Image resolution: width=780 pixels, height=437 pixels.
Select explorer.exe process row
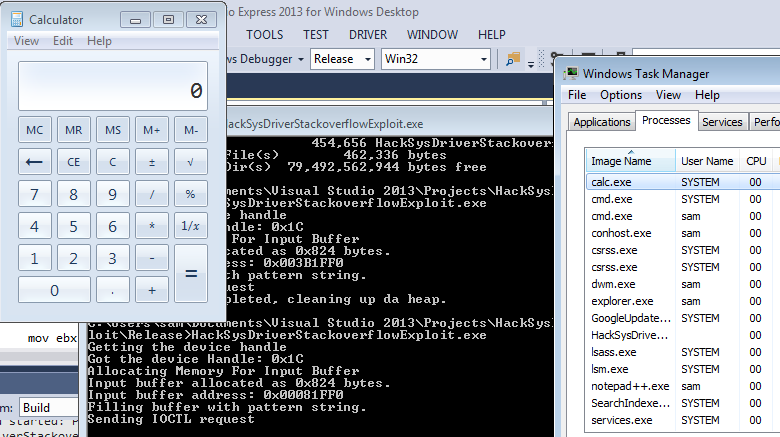point(682,301)
